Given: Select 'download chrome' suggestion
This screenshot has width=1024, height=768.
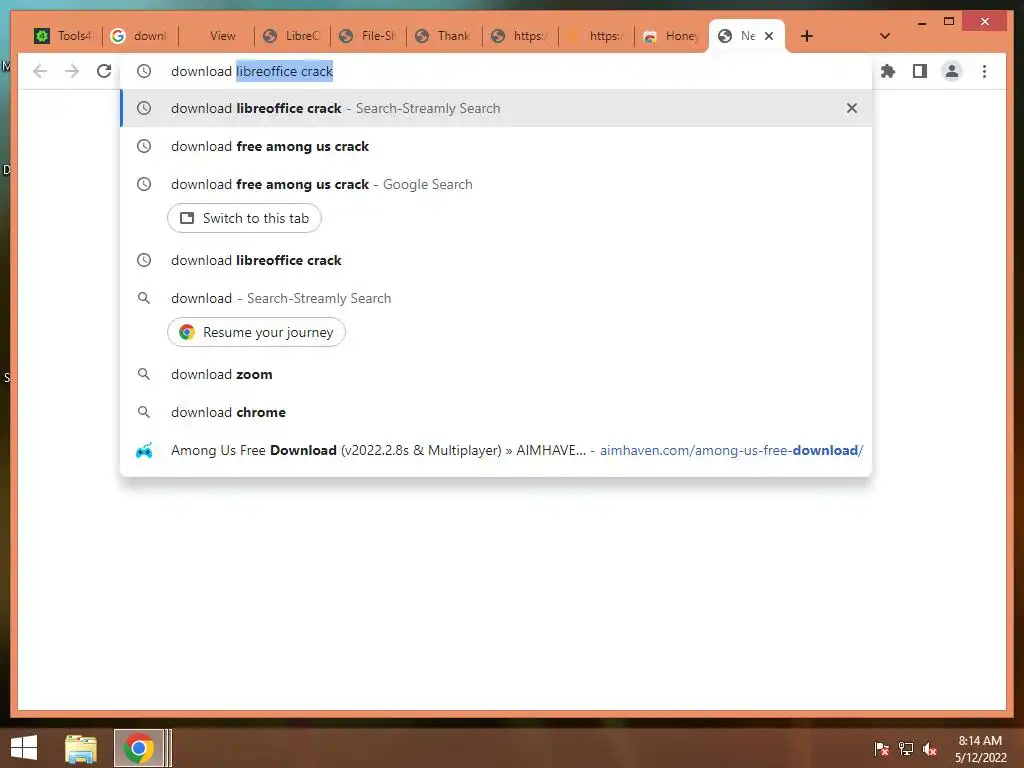Looking at the screenshot, I should coord(496,412).
